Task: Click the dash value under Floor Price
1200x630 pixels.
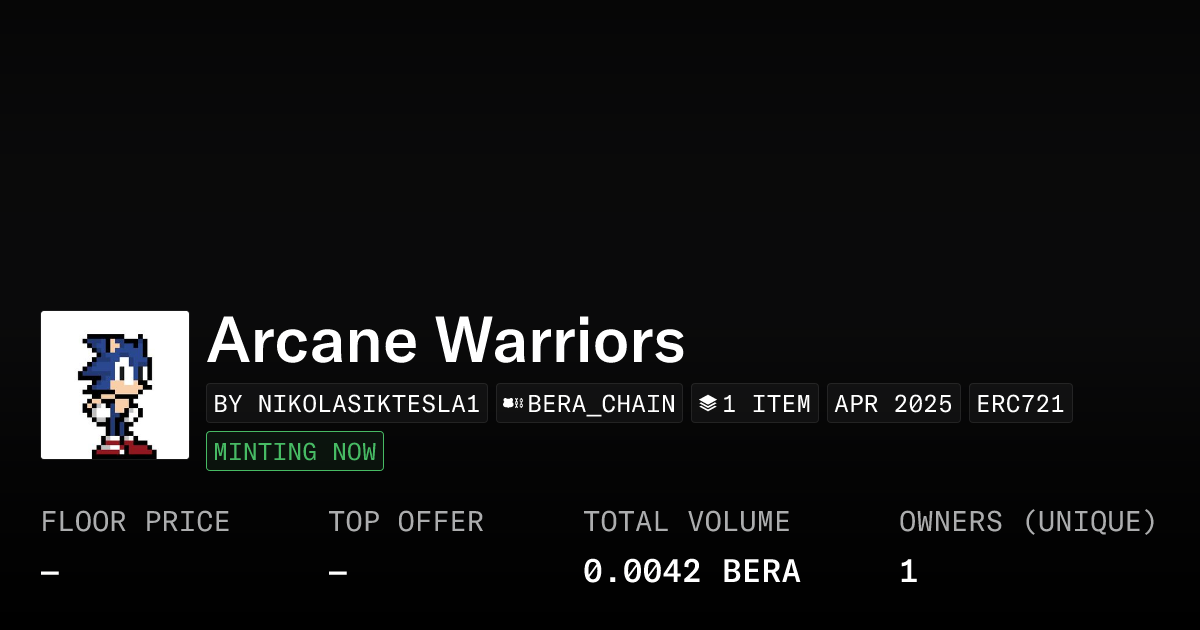Action: coord(50,573)
